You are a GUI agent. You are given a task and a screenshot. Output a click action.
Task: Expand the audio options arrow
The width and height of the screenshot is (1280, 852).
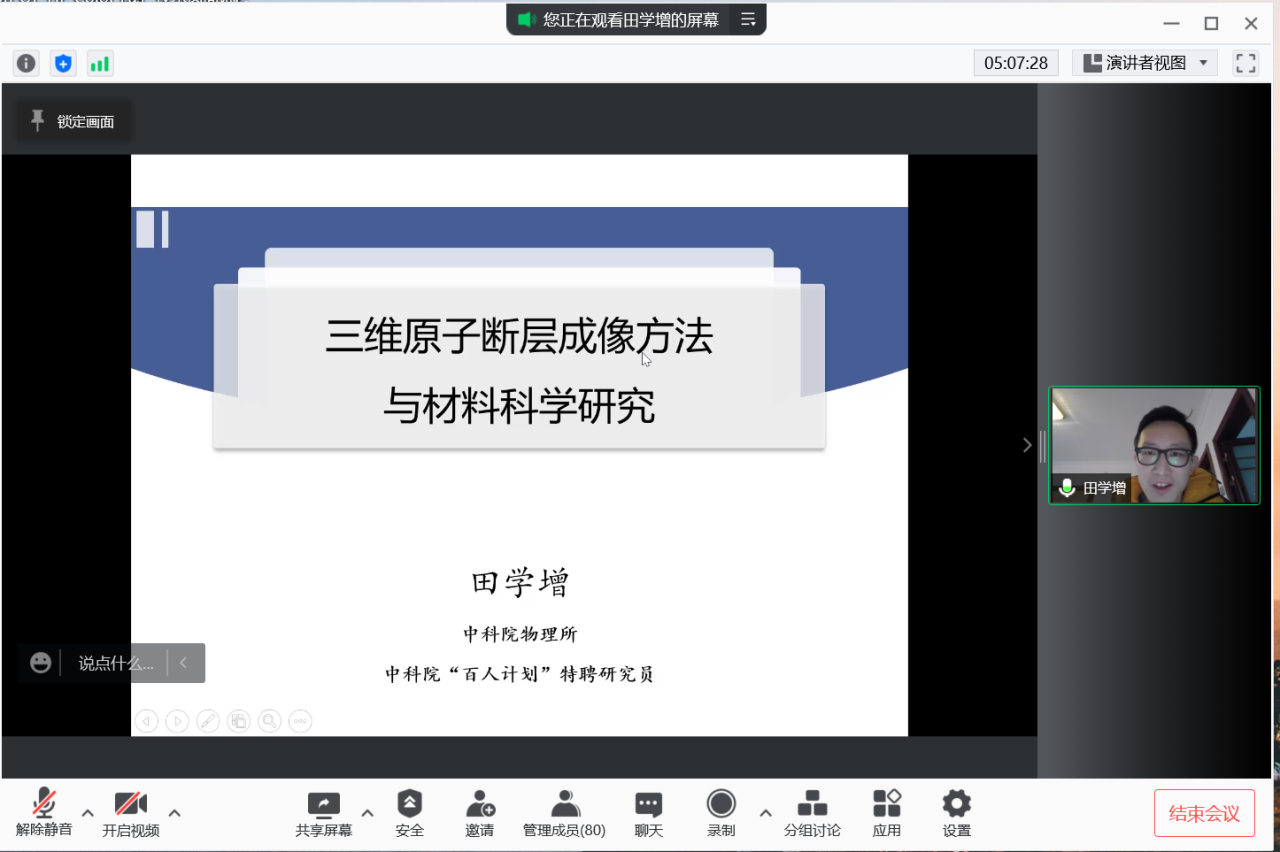pyautogui.click(x=88, y=813)
